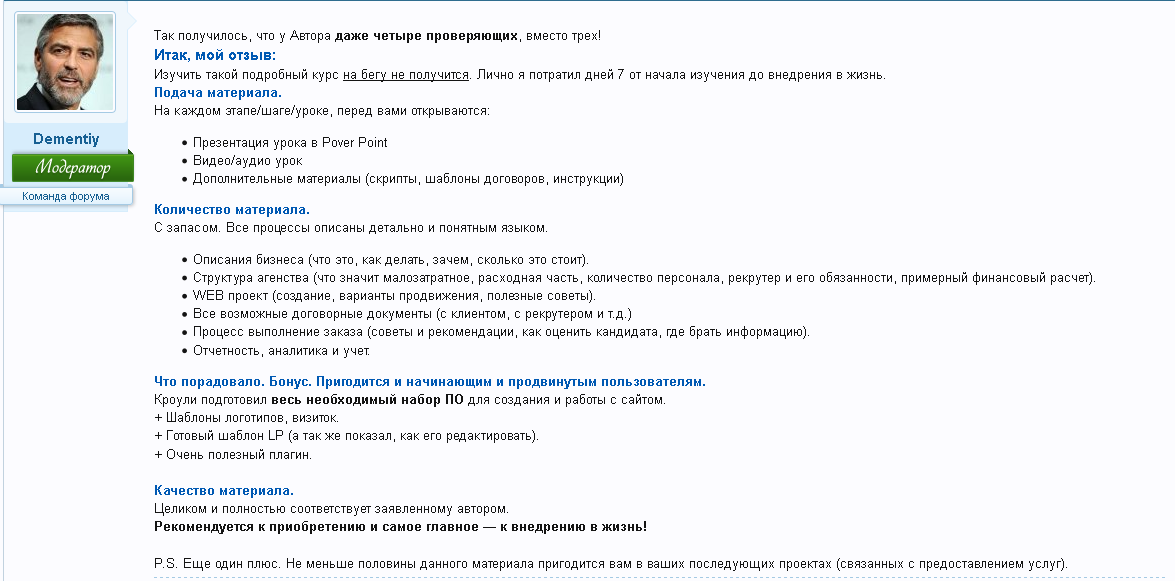Viewport: 1175px width, 581px height.
Task: Click the 'Презентация урока в Pover Point' bullet
Action: 290,143
